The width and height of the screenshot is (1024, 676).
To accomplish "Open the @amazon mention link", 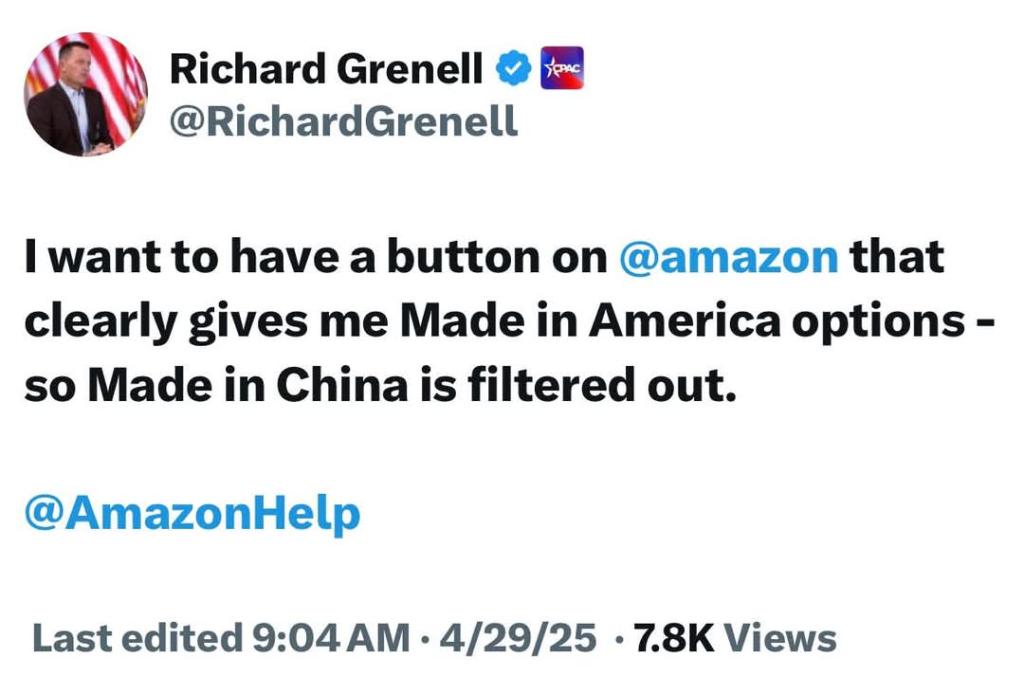I will coord(729,258).
